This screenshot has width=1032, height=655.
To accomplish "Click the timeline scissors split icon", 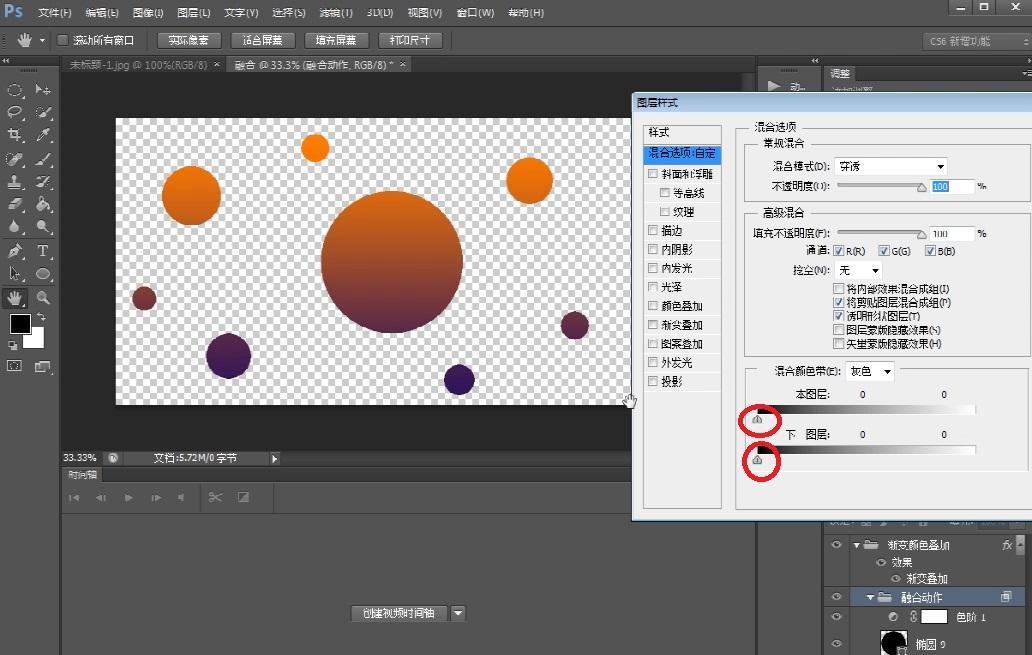I will pos(214,497).
